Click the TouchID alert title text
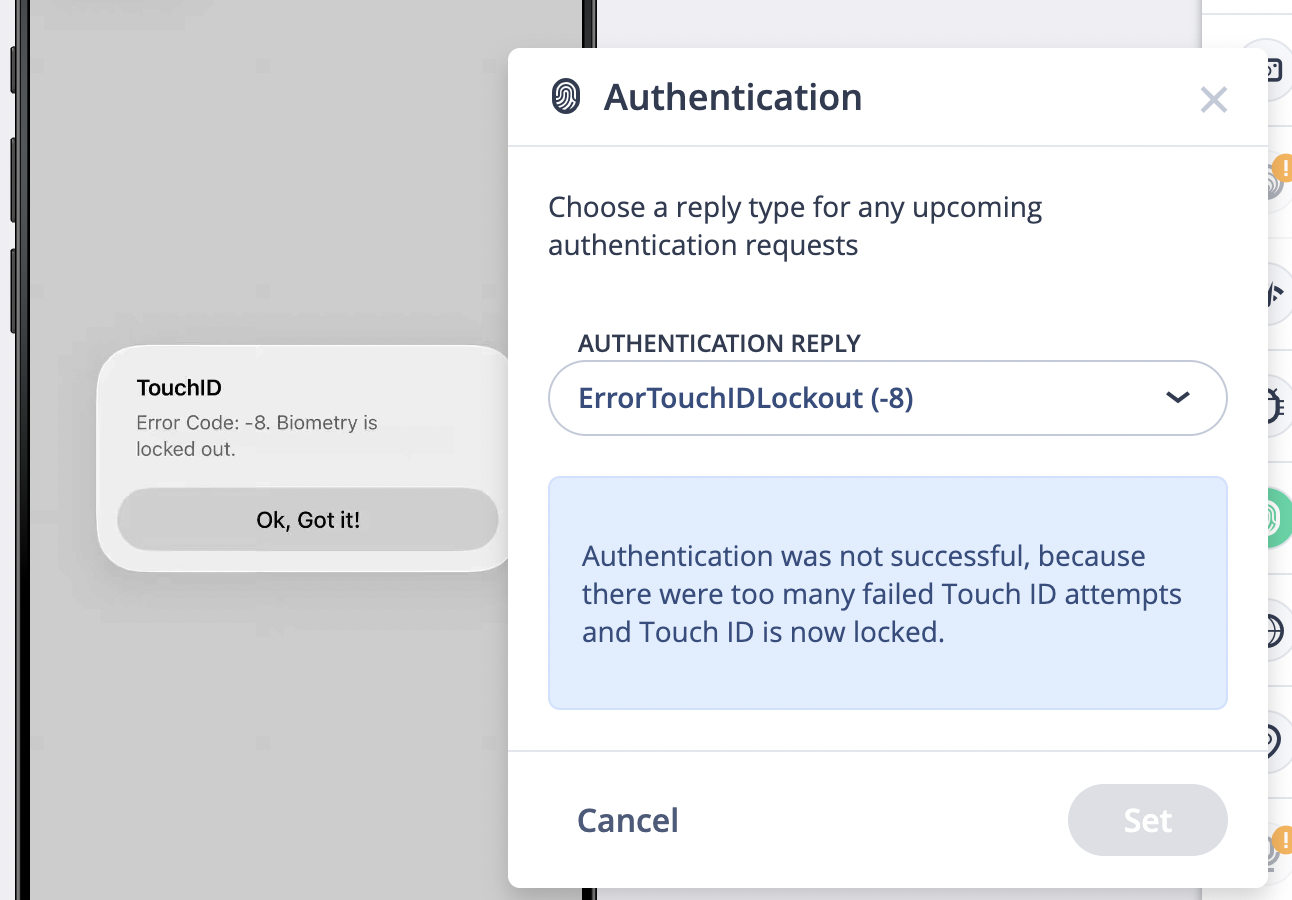This screenshot has height=900, width=1292. click(179, 388)
